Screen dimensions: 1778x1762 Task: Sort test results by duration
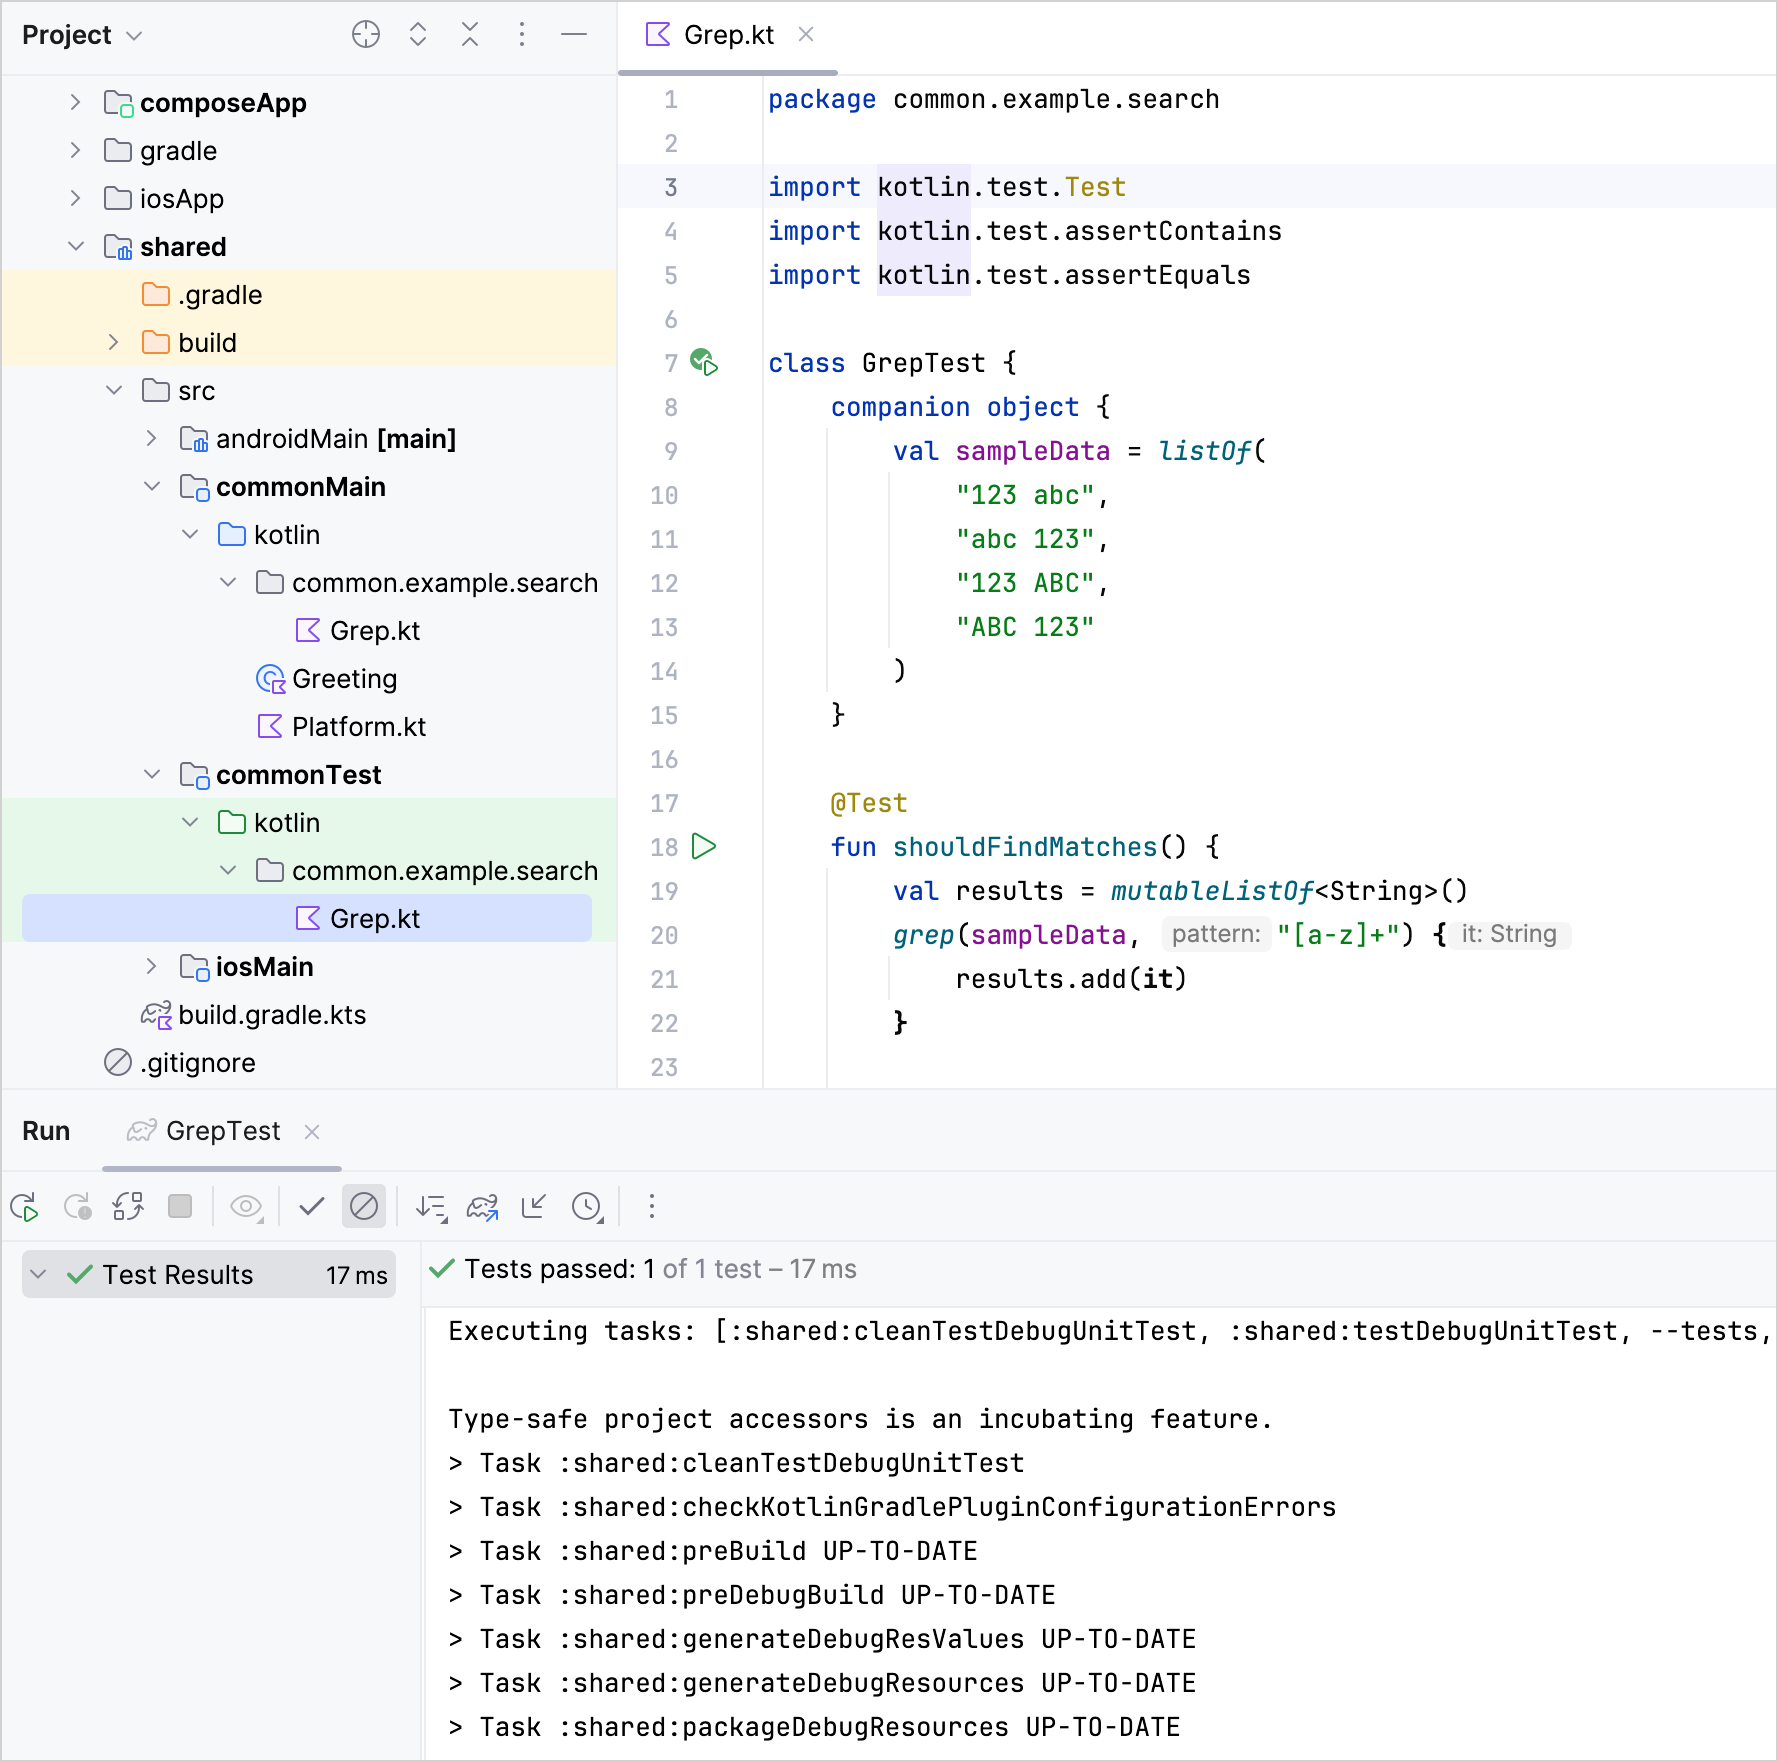[431, 1206]
